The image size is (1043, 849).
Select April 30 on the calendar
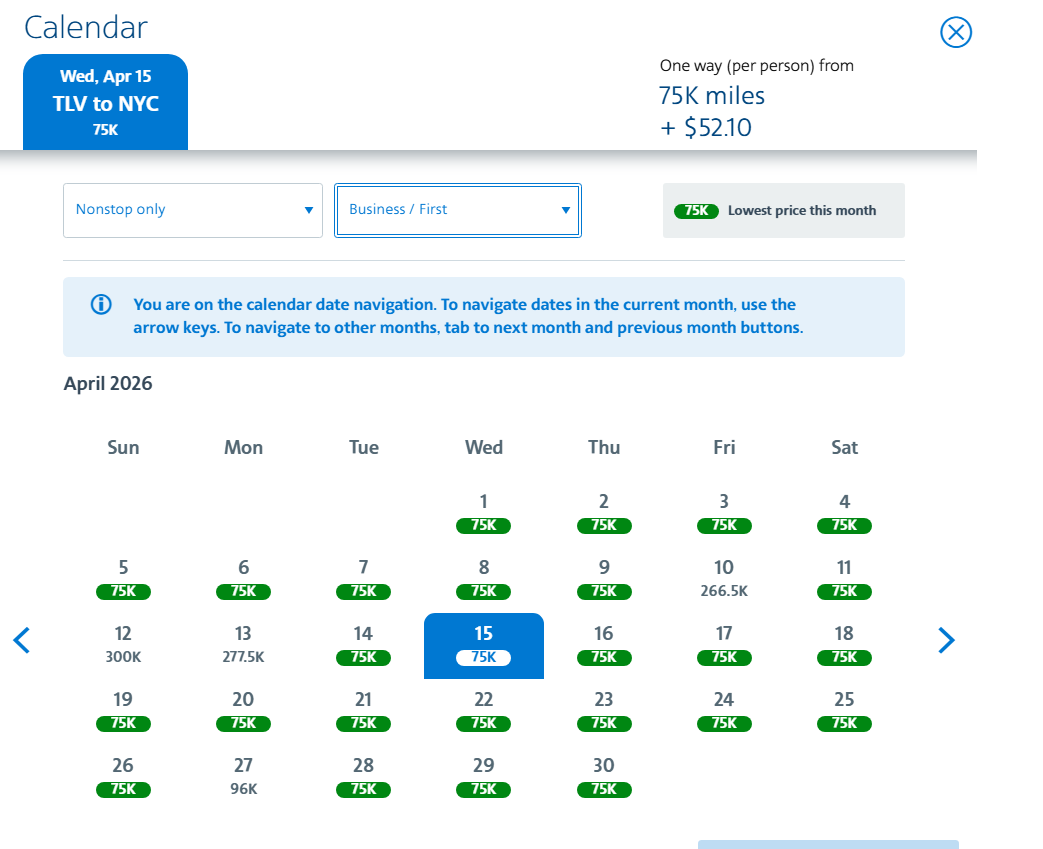604,776
